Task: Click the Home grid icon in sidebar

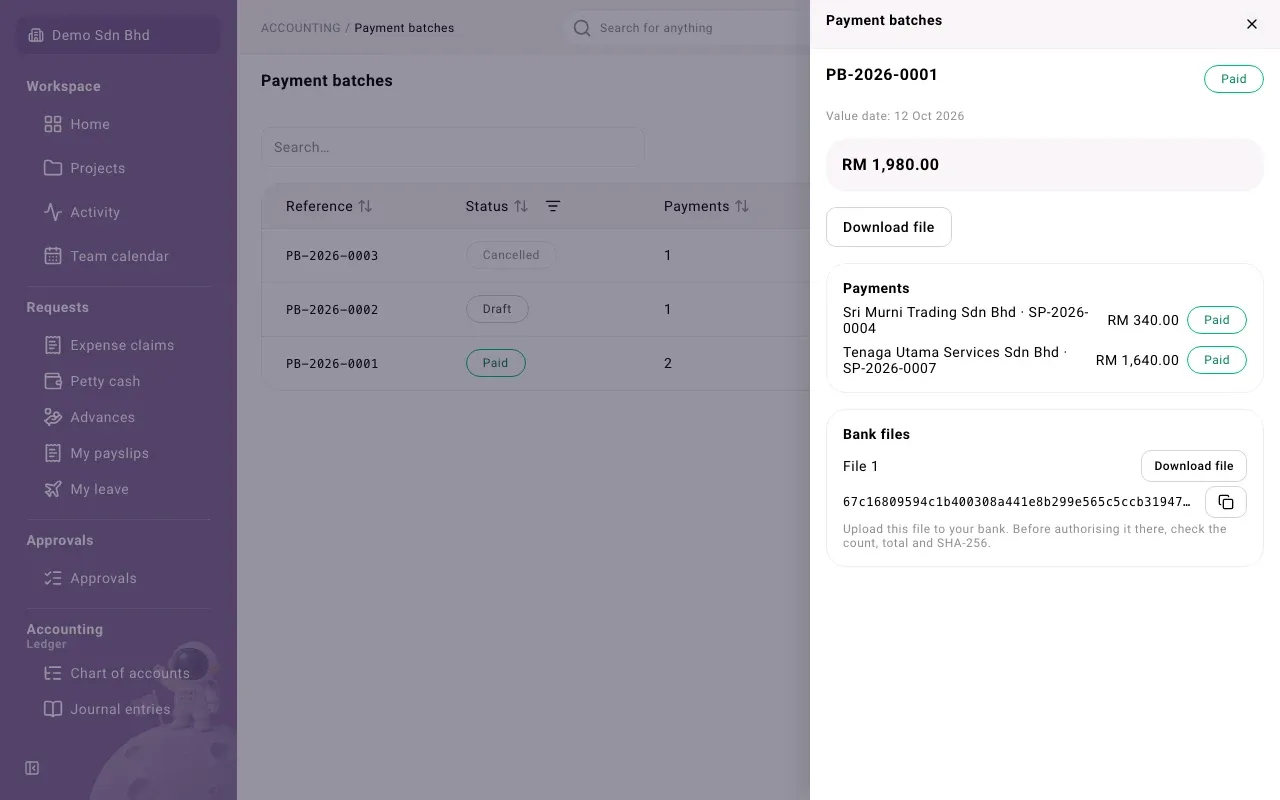Action: click(x=53, y=124)
